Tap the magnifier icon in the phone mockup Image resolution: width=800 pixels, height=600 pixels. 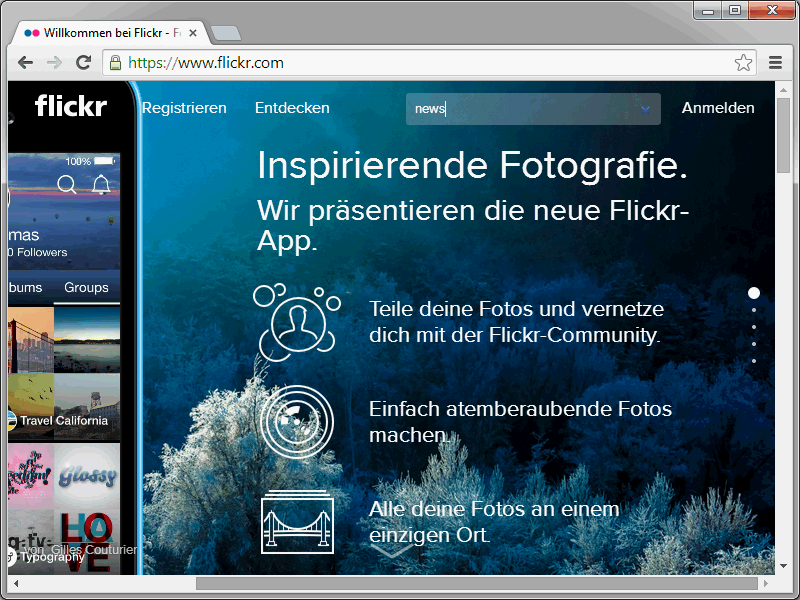(x=67, y=184)
